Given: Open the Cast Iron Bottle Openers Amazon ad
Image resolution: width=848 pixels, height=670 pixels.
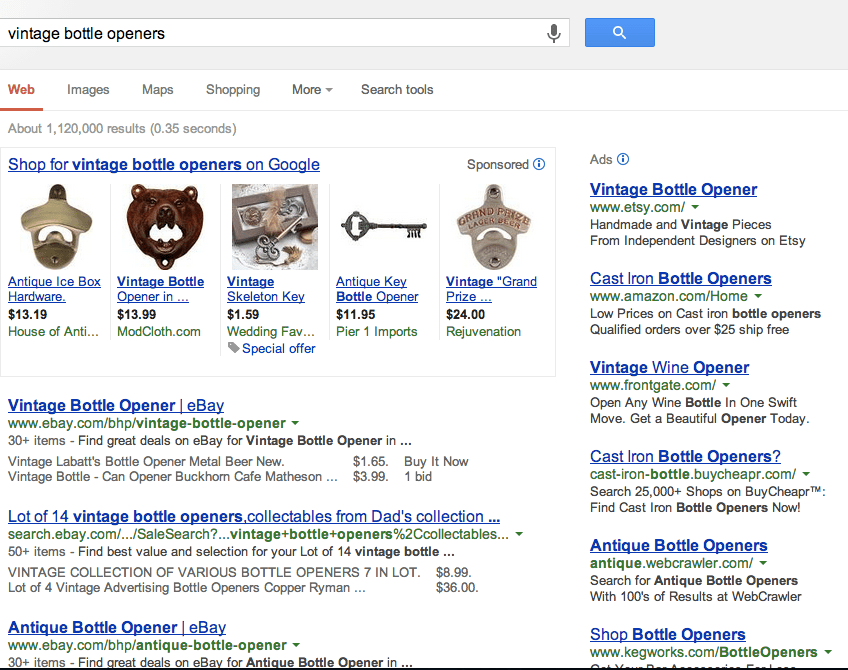Looking at the screenshot, I should tap(680, 278).
